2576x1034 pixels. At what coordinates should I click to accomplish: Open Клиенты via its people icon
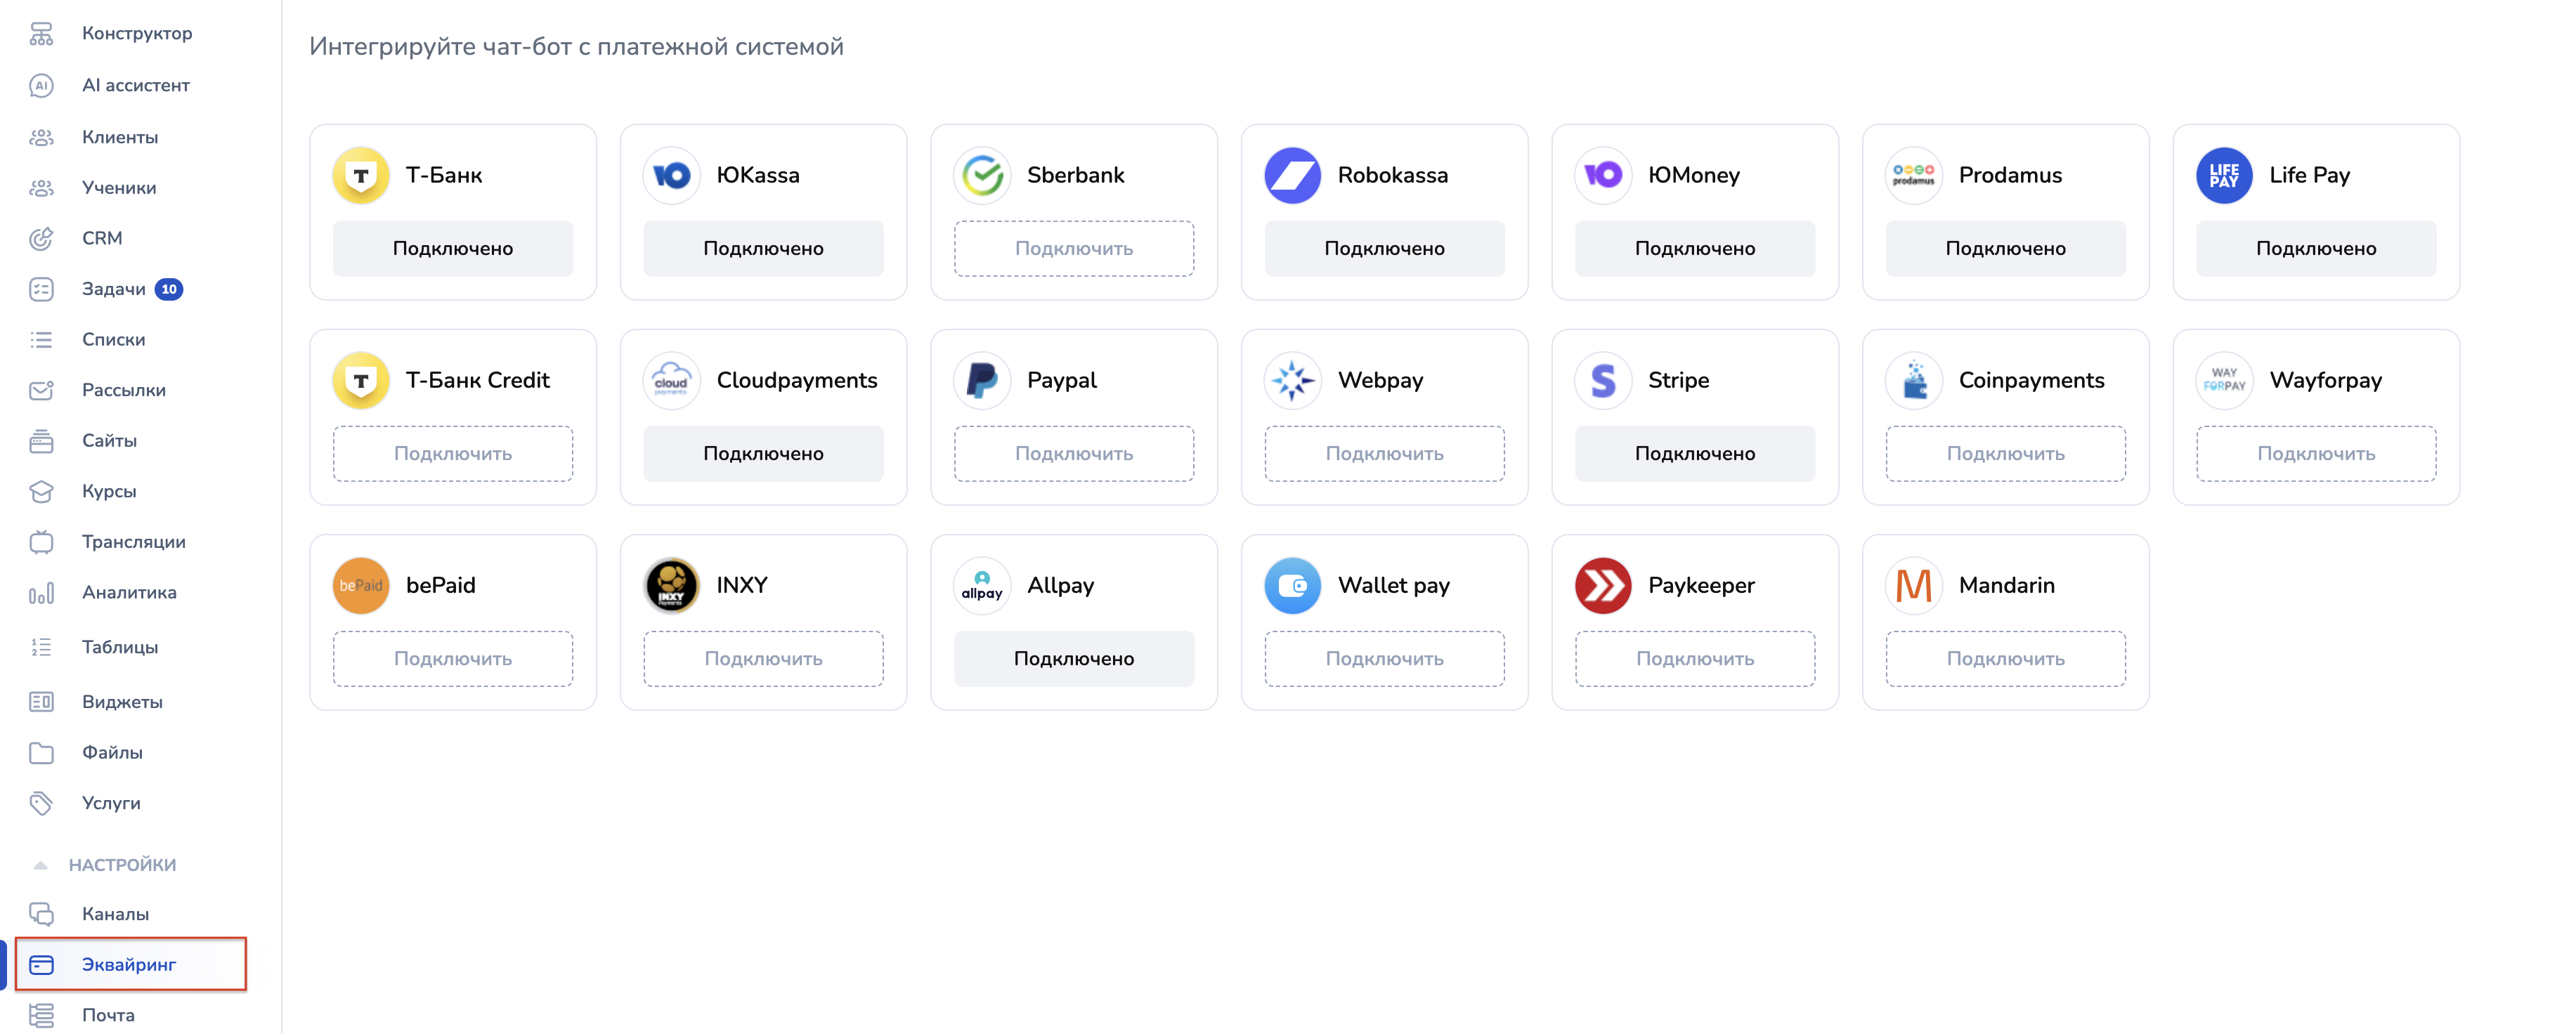point(41,137)
